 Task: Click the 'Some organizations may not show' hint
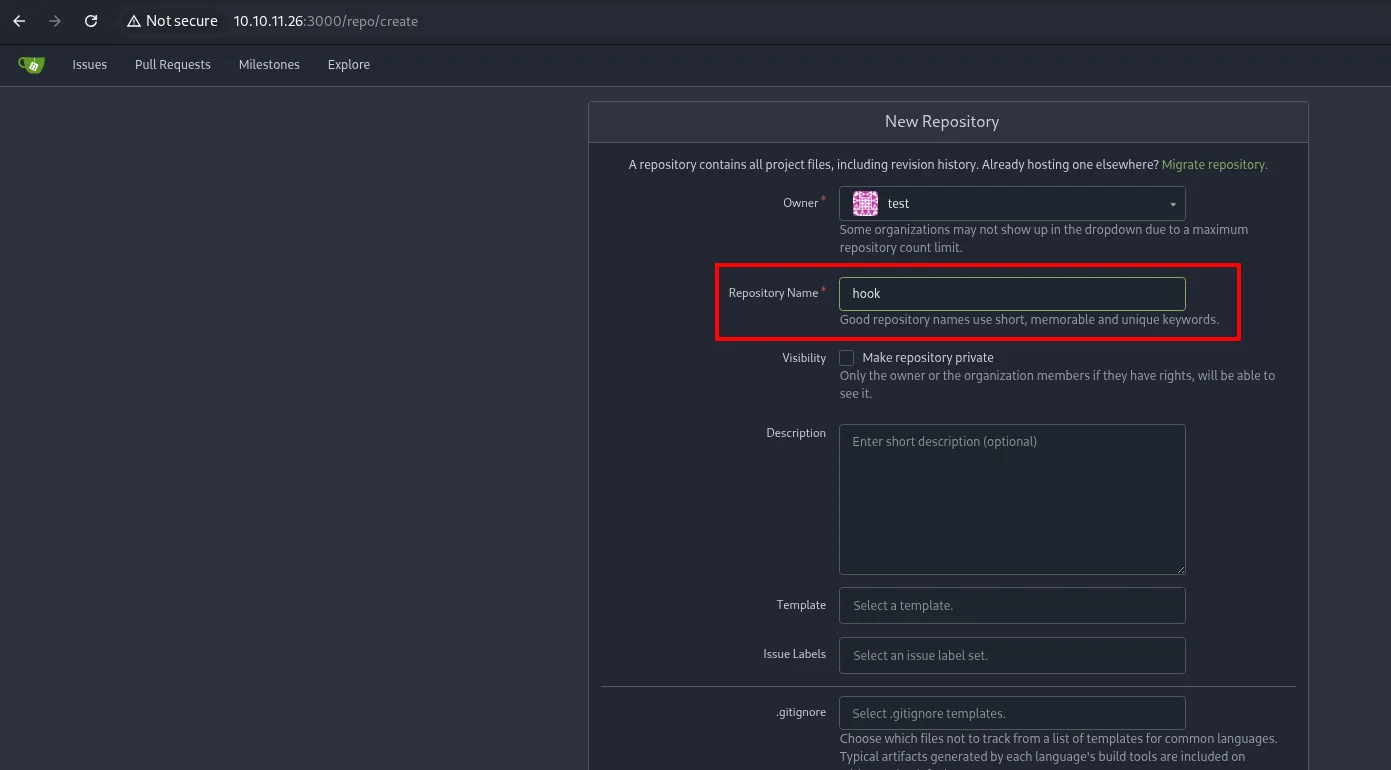pyautogui.click(x=1044, y=239)
